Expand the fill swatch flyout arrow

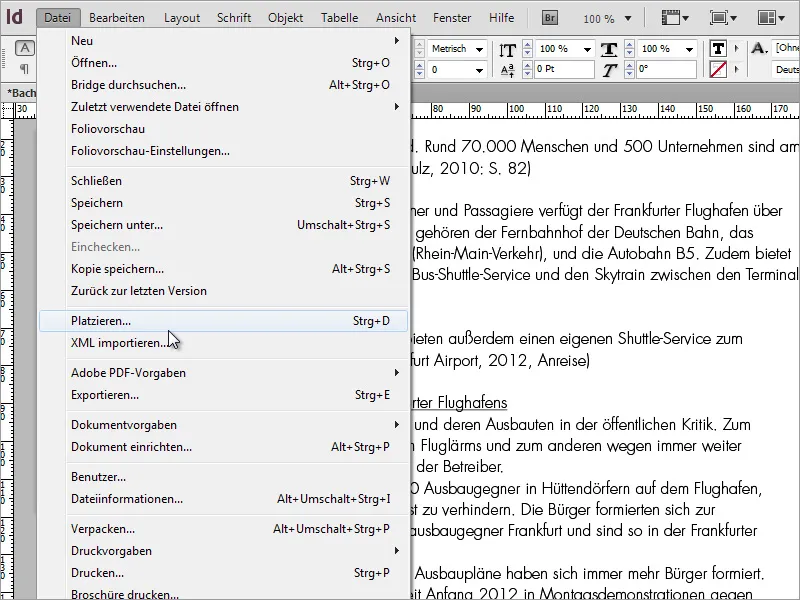[x=736, y=48]
